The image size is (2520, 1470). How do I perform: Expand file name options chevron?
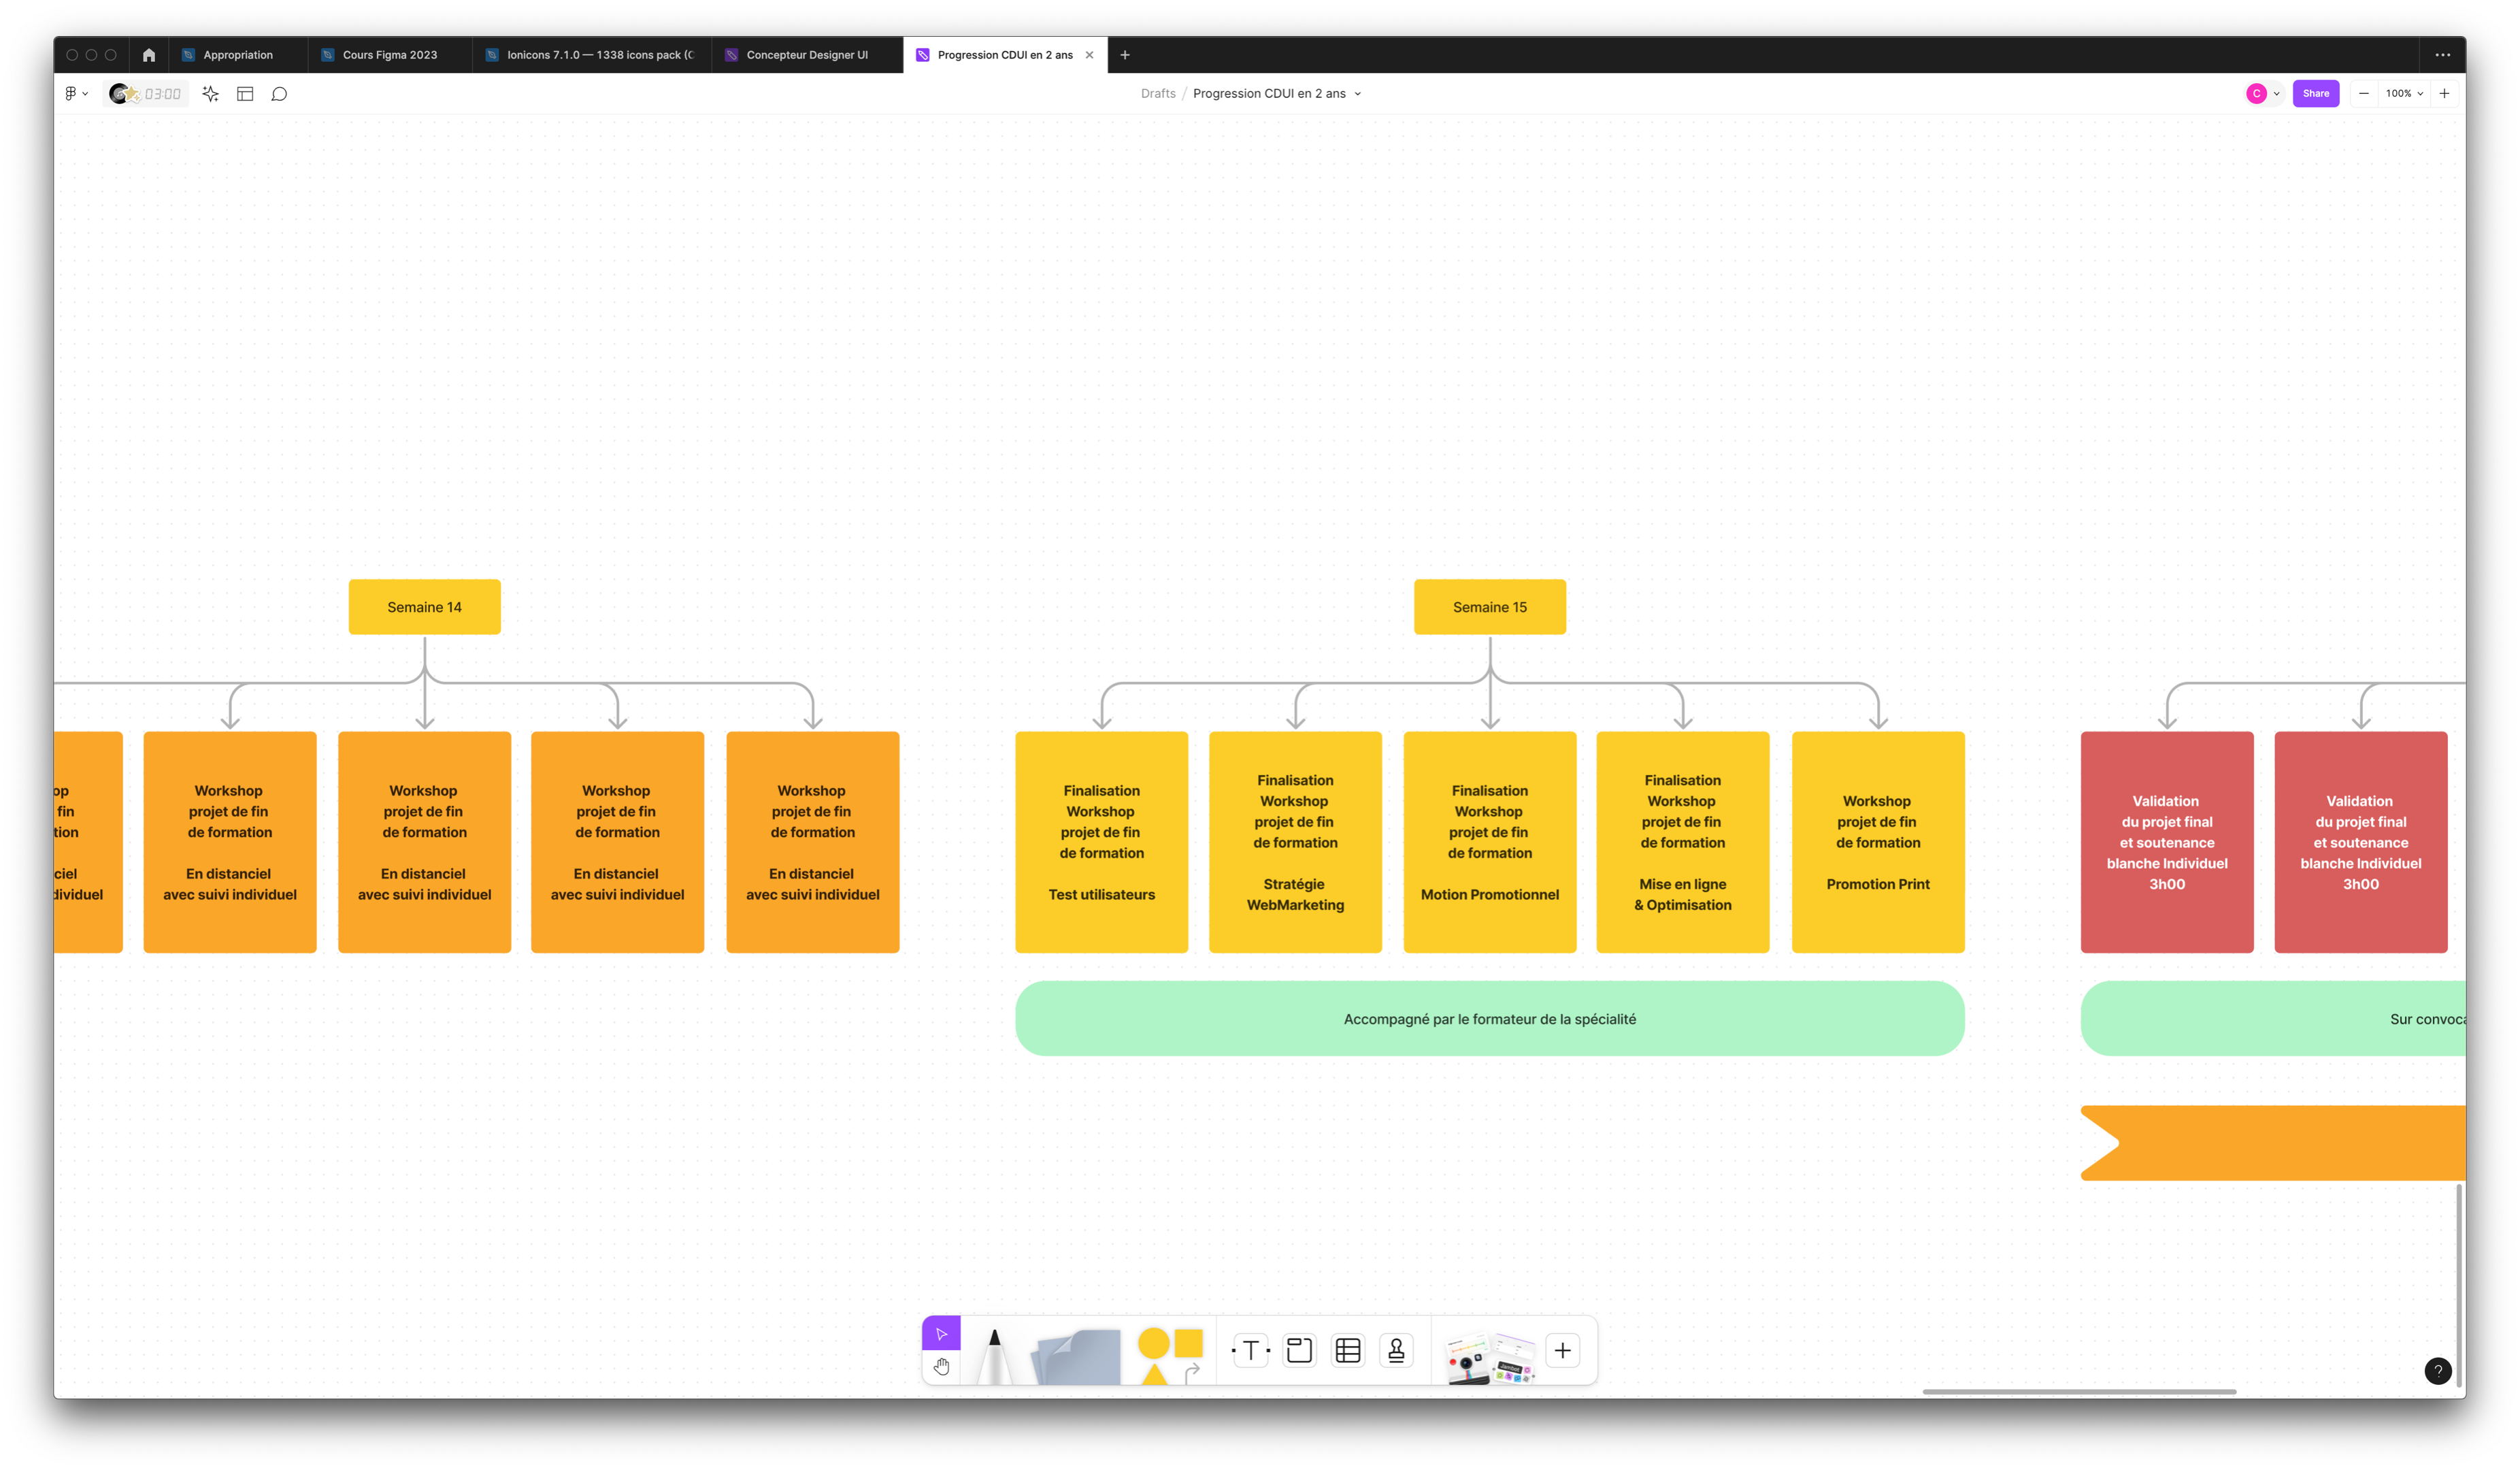(1357, 94)
